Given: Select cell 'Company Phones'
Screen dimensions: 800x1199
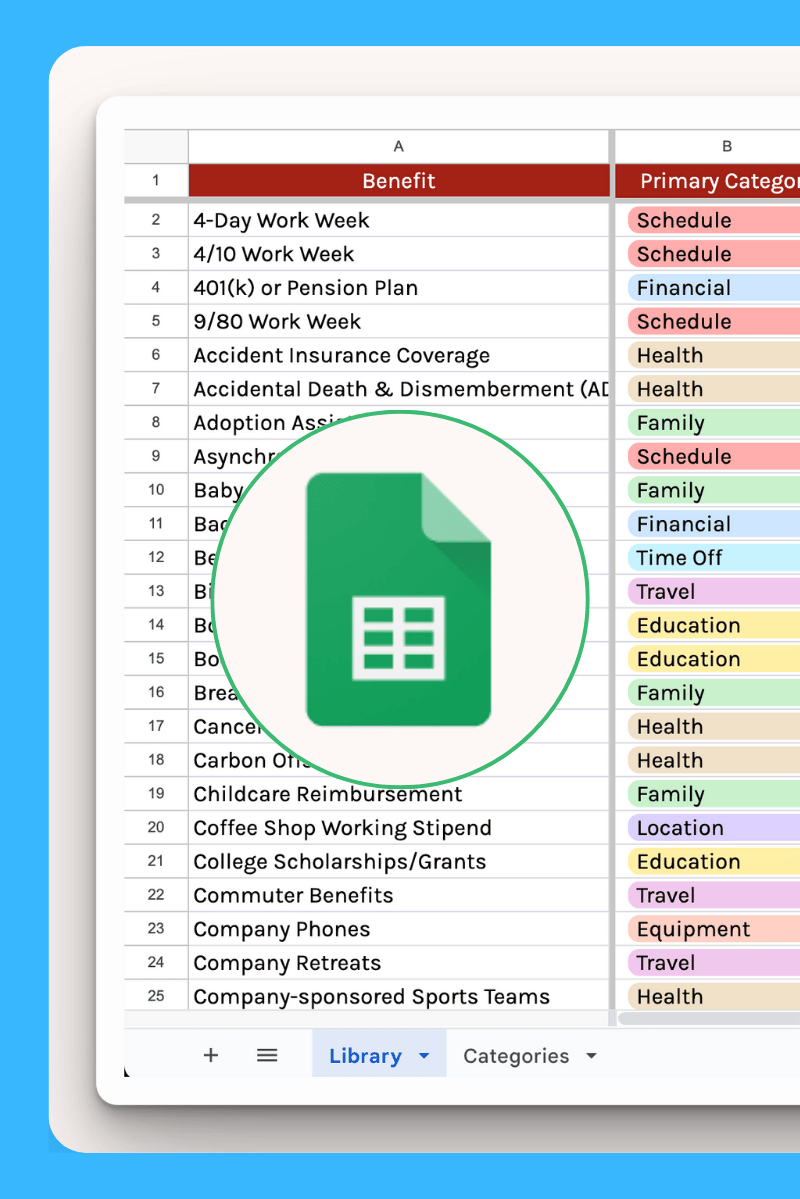Looking at the screenshot, I should point(398,928).
